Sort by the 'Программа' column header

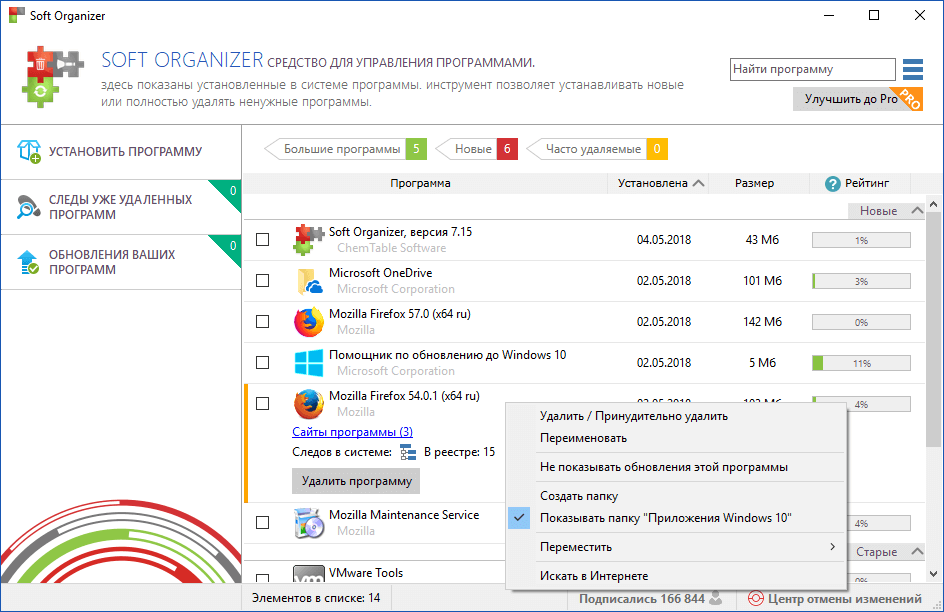click(420, 183)
